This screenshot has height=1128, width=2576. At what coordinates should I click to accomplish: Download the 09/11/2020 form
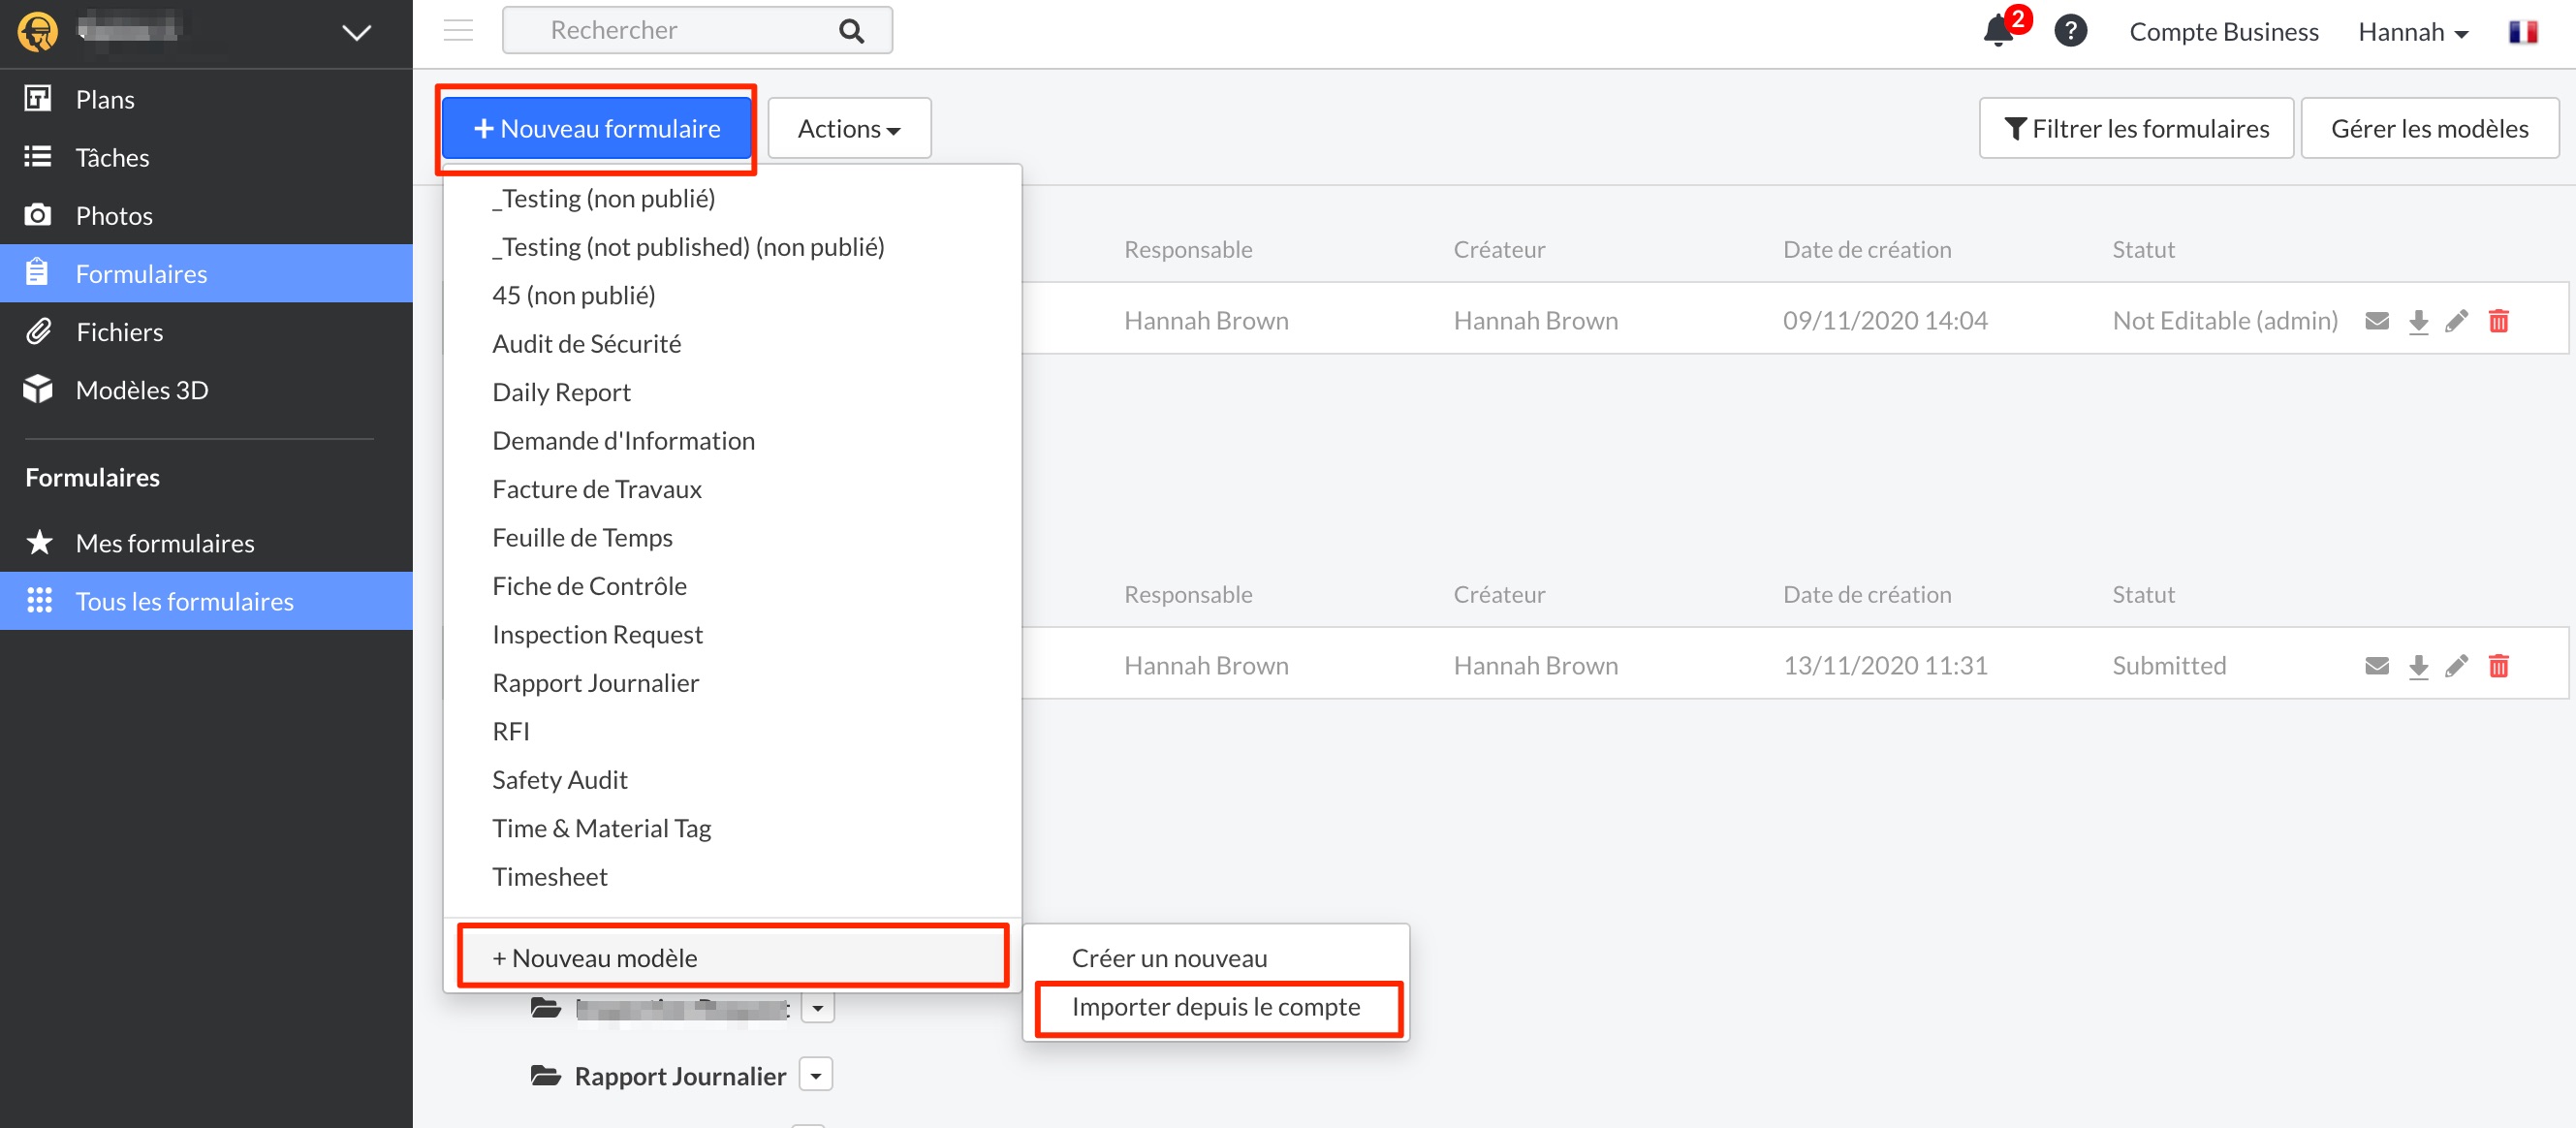click(2418, 321)
